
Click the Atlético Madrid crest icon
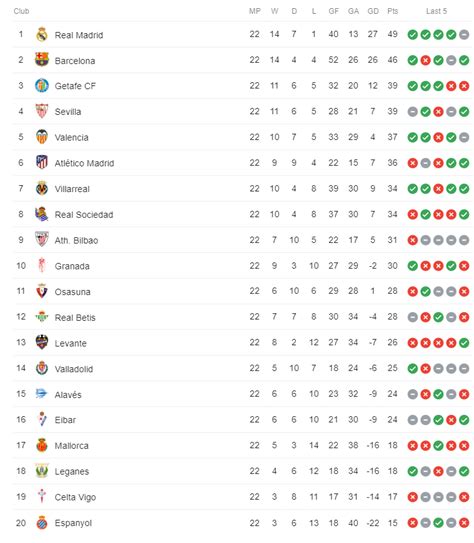42,162
